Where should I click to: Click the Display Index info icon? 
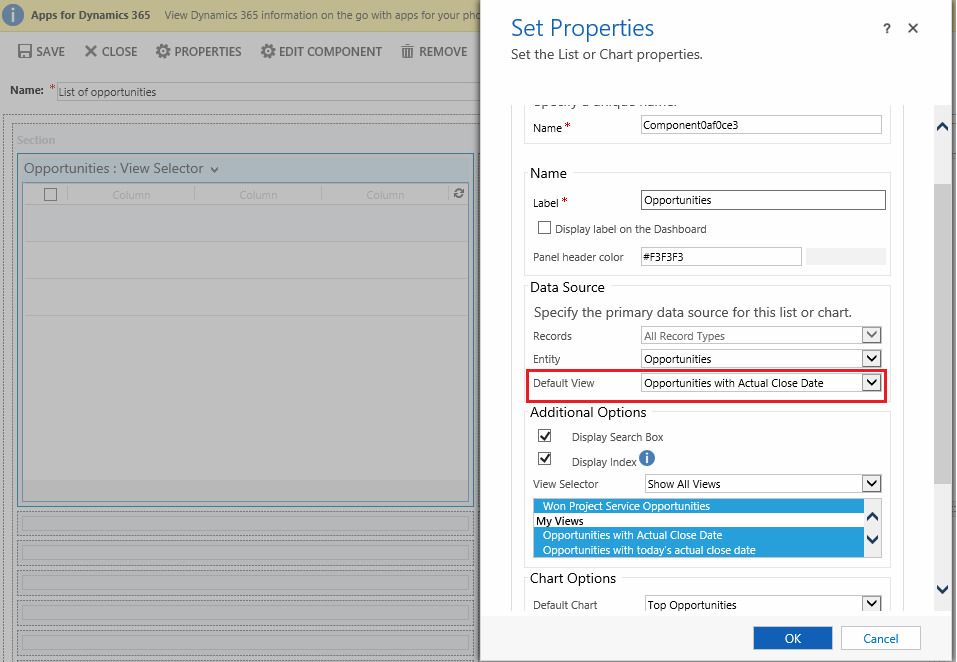click(x=647, y=458)
